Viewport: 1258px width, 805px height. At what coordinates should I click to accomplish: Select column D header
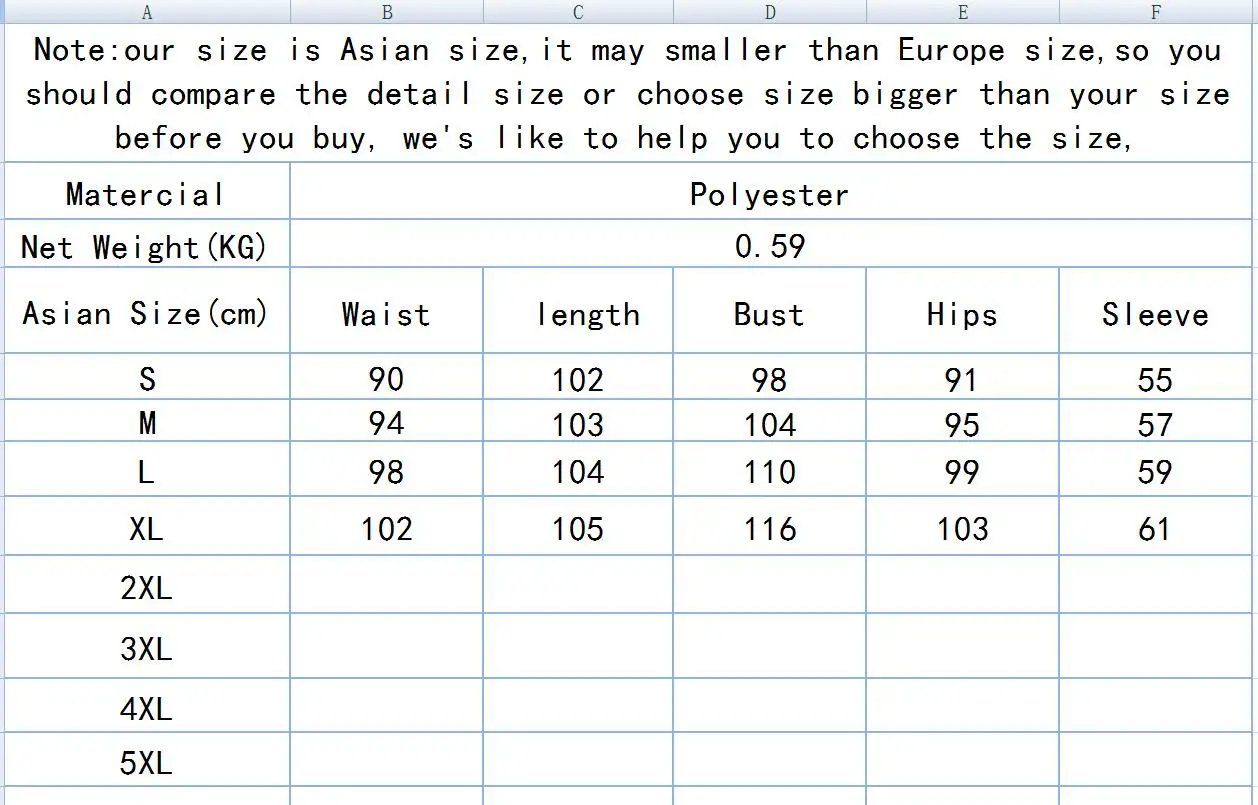point(770,12)
